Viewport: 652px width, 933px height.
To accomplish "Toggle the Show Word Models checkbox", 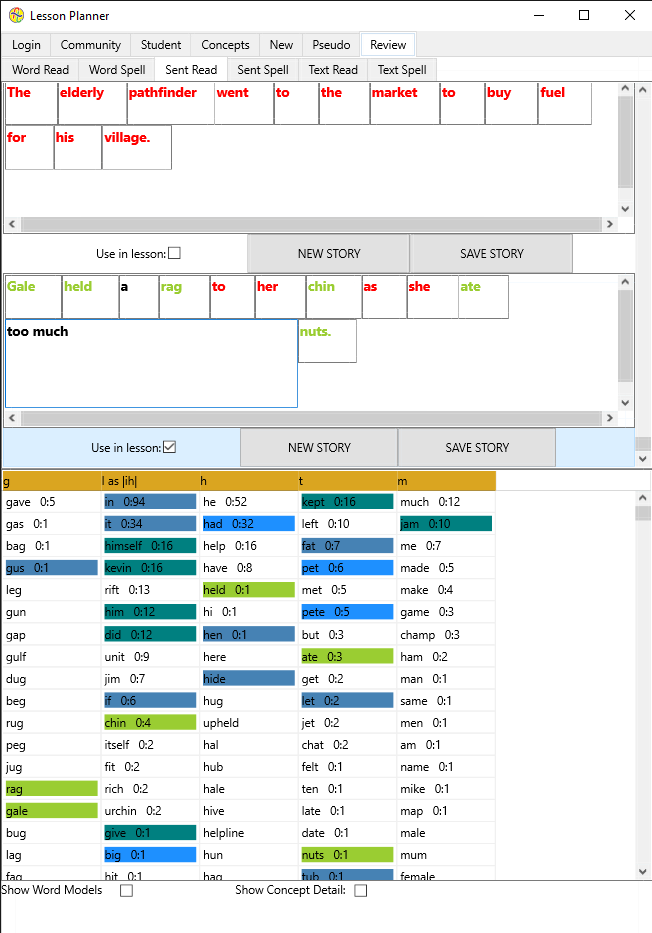I will click(x=126, y=891).
